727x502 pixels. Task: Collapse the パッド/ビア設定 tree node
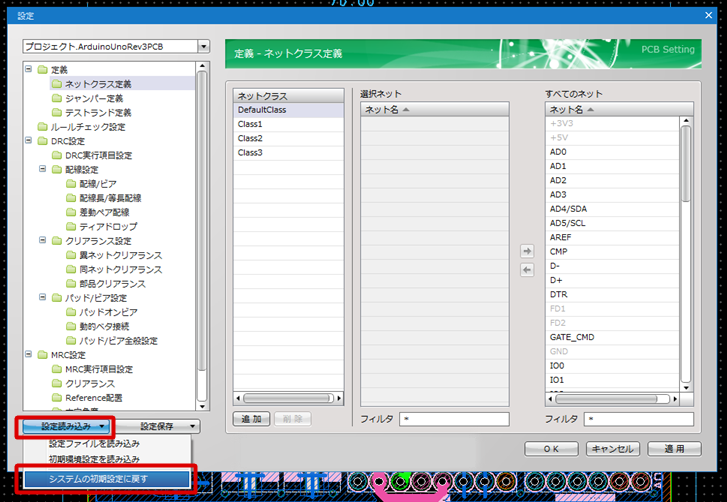pyautogui.click(x=42, y=298)
